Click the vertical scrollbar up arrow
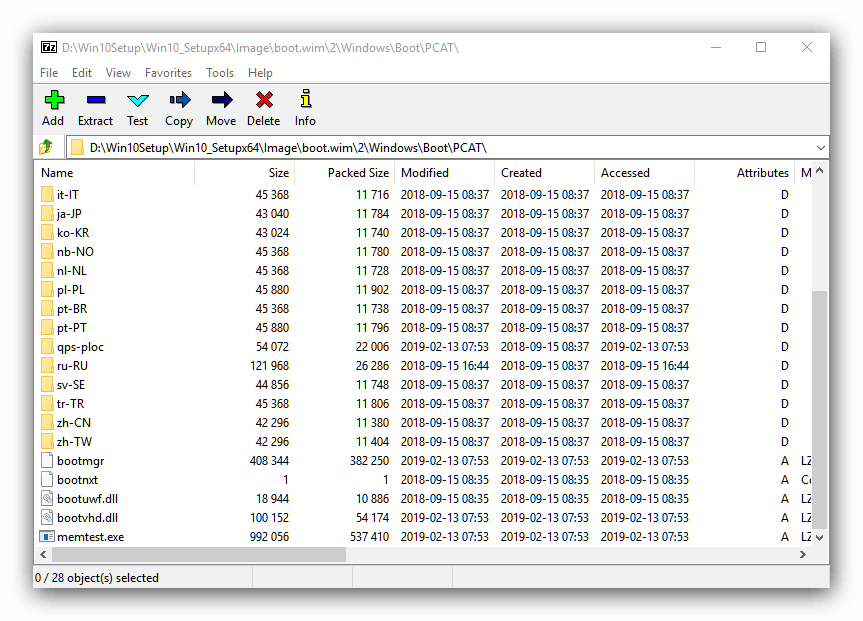Viewport: 863px width, 621px height. pos(820,171)
